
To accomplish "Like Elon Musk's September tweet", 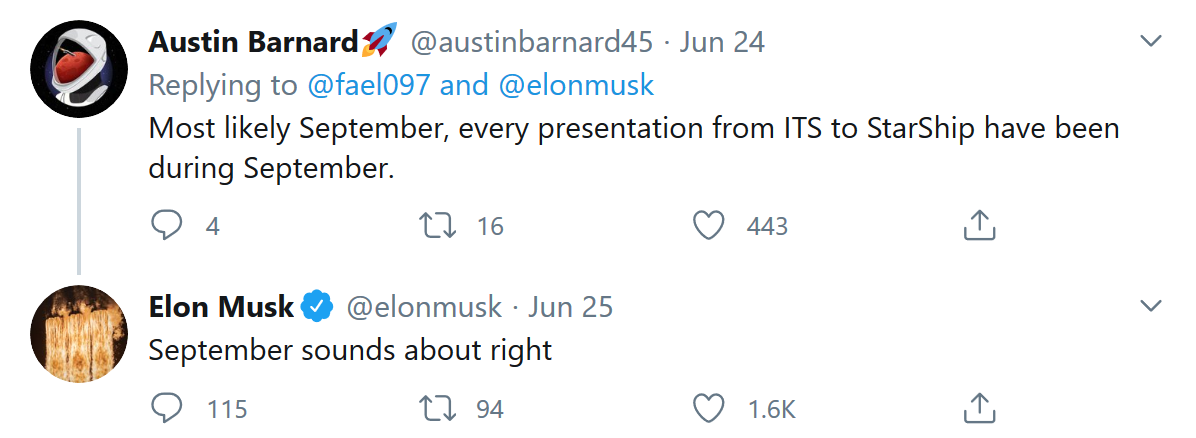I will (x=709, y=408).
